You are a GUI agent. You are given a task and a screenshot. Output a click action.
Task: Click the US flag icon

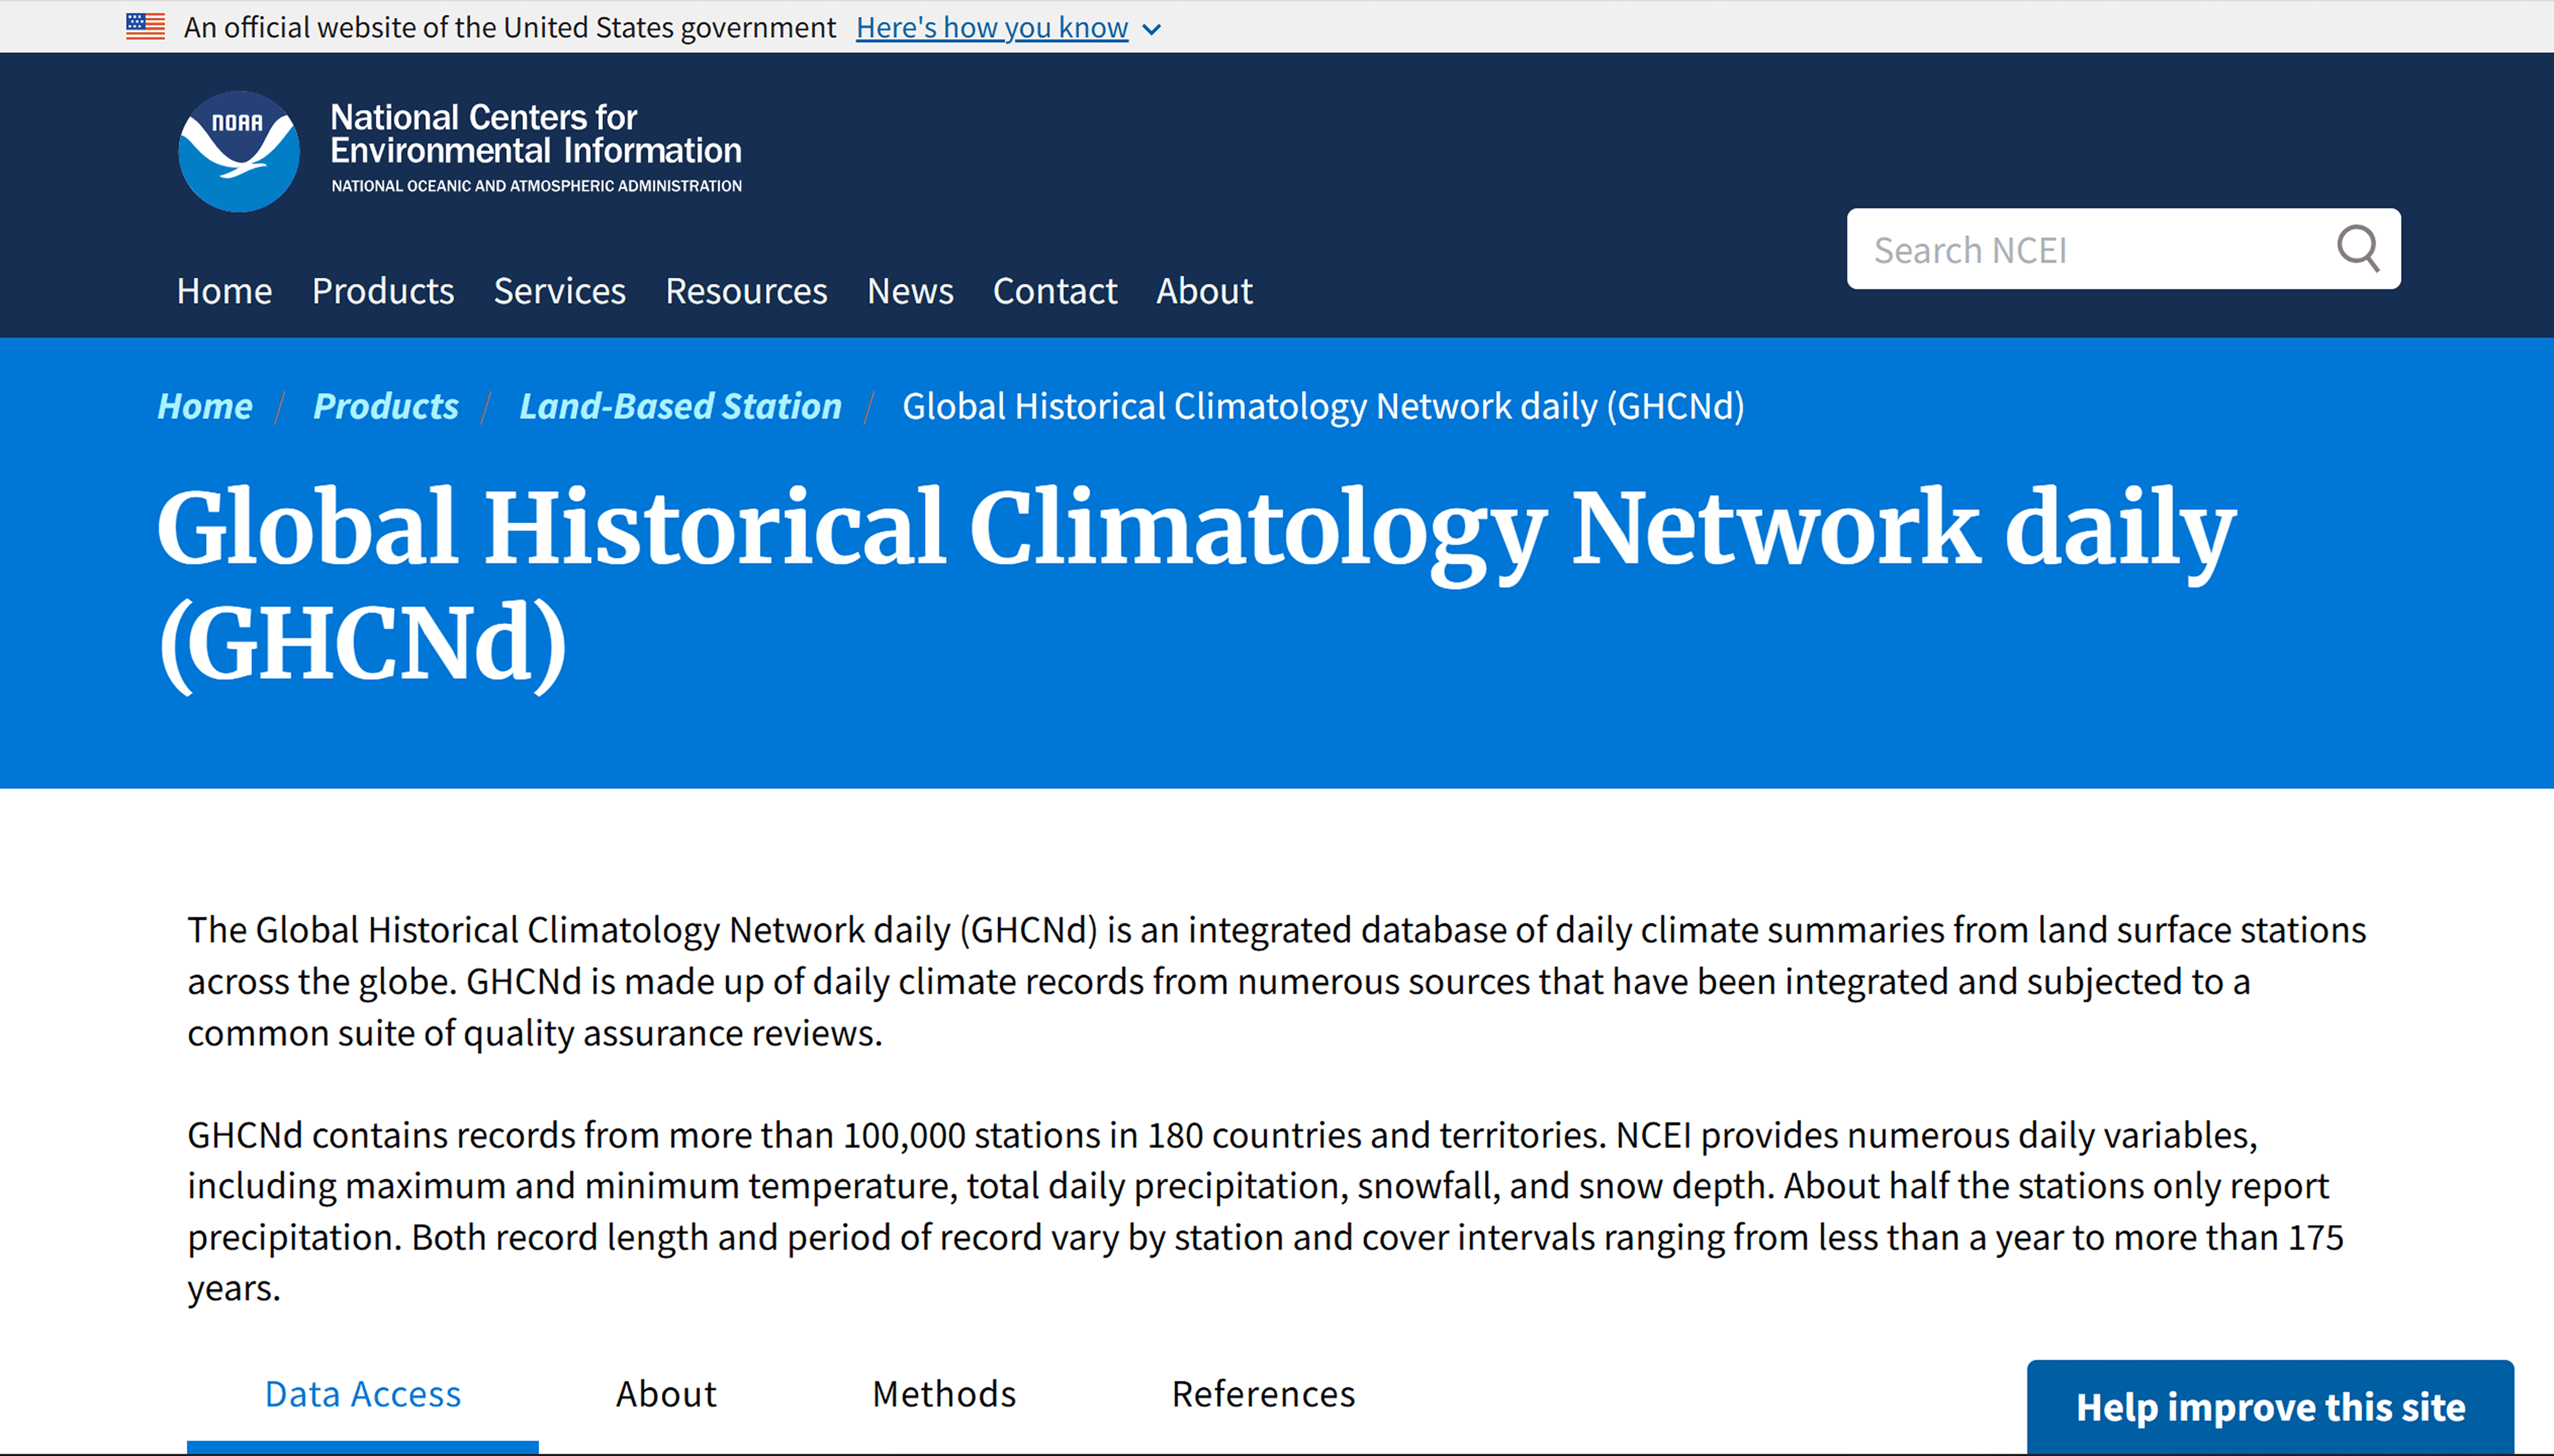(145, 27)
